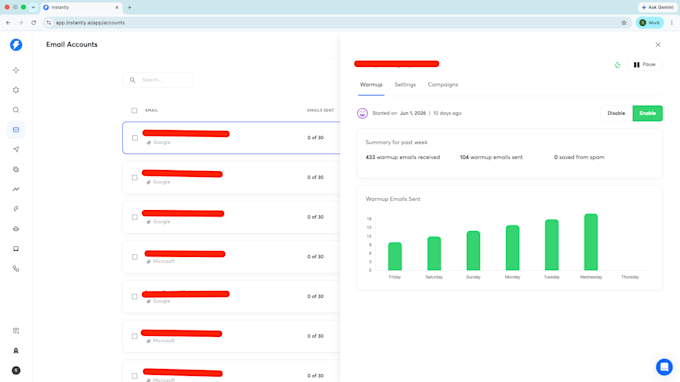Close the account details panel
Viewport: 680px width, 382px height.
(658, 45)
